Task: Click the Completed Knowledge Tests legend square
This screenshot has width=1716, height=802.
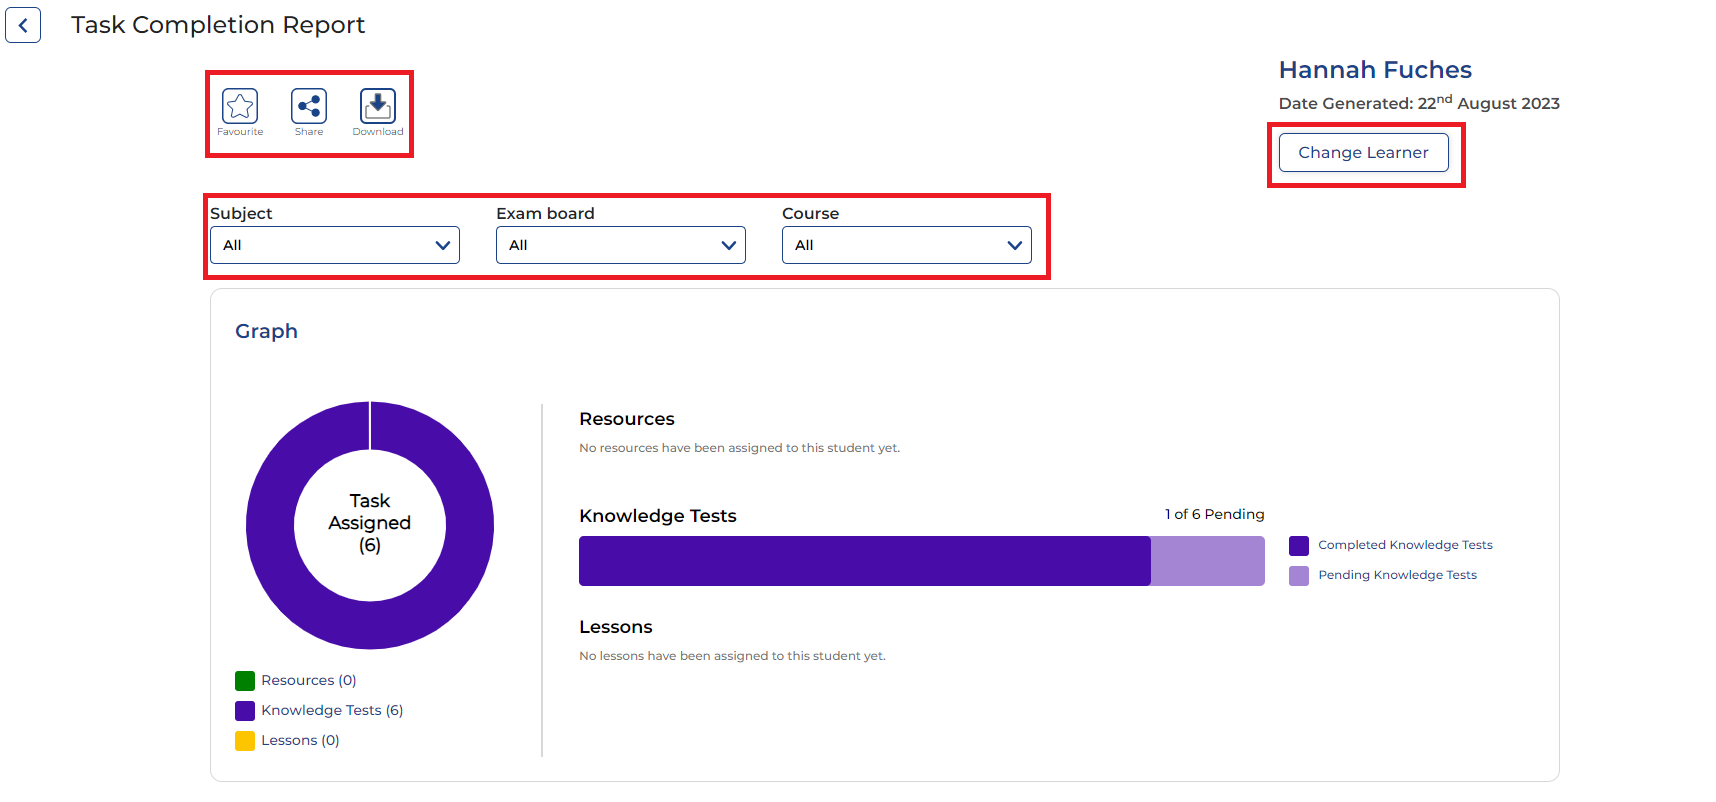Action: pos(1299,546)
